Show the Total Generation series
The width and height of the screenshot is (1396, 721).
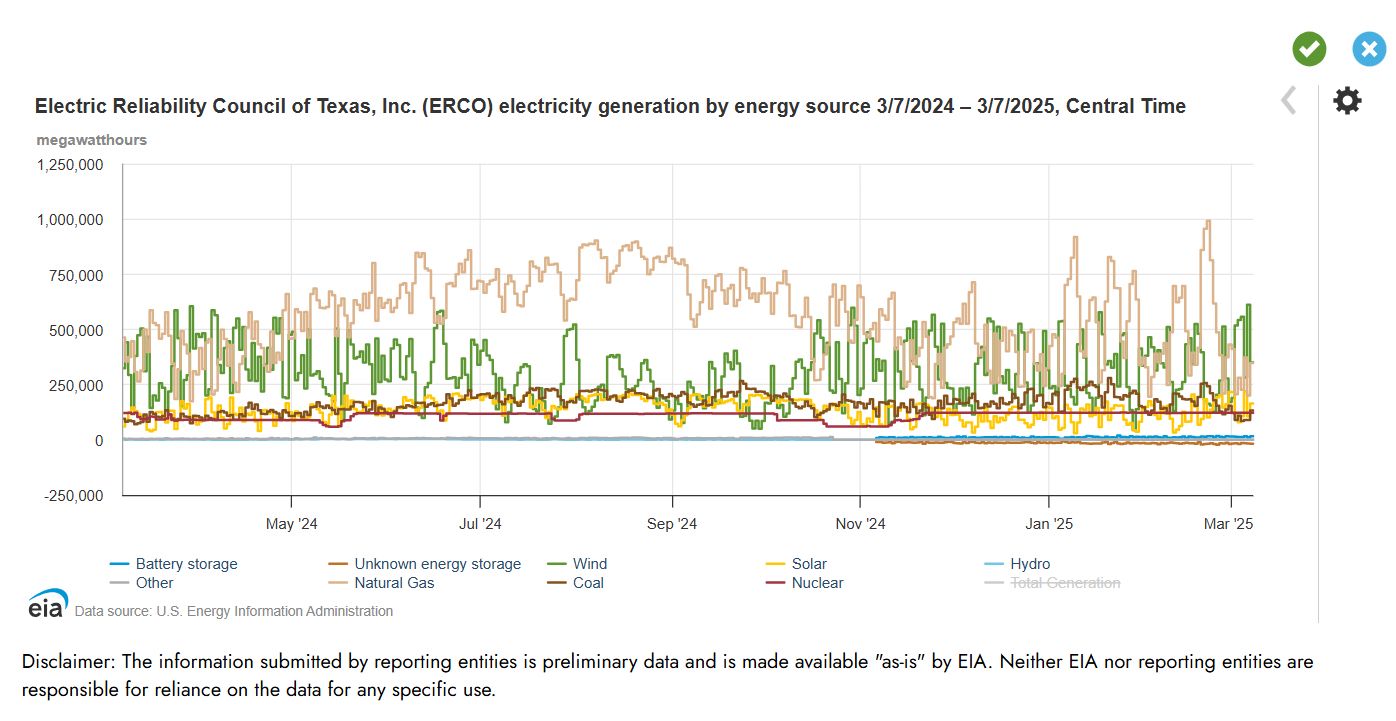1065,583
